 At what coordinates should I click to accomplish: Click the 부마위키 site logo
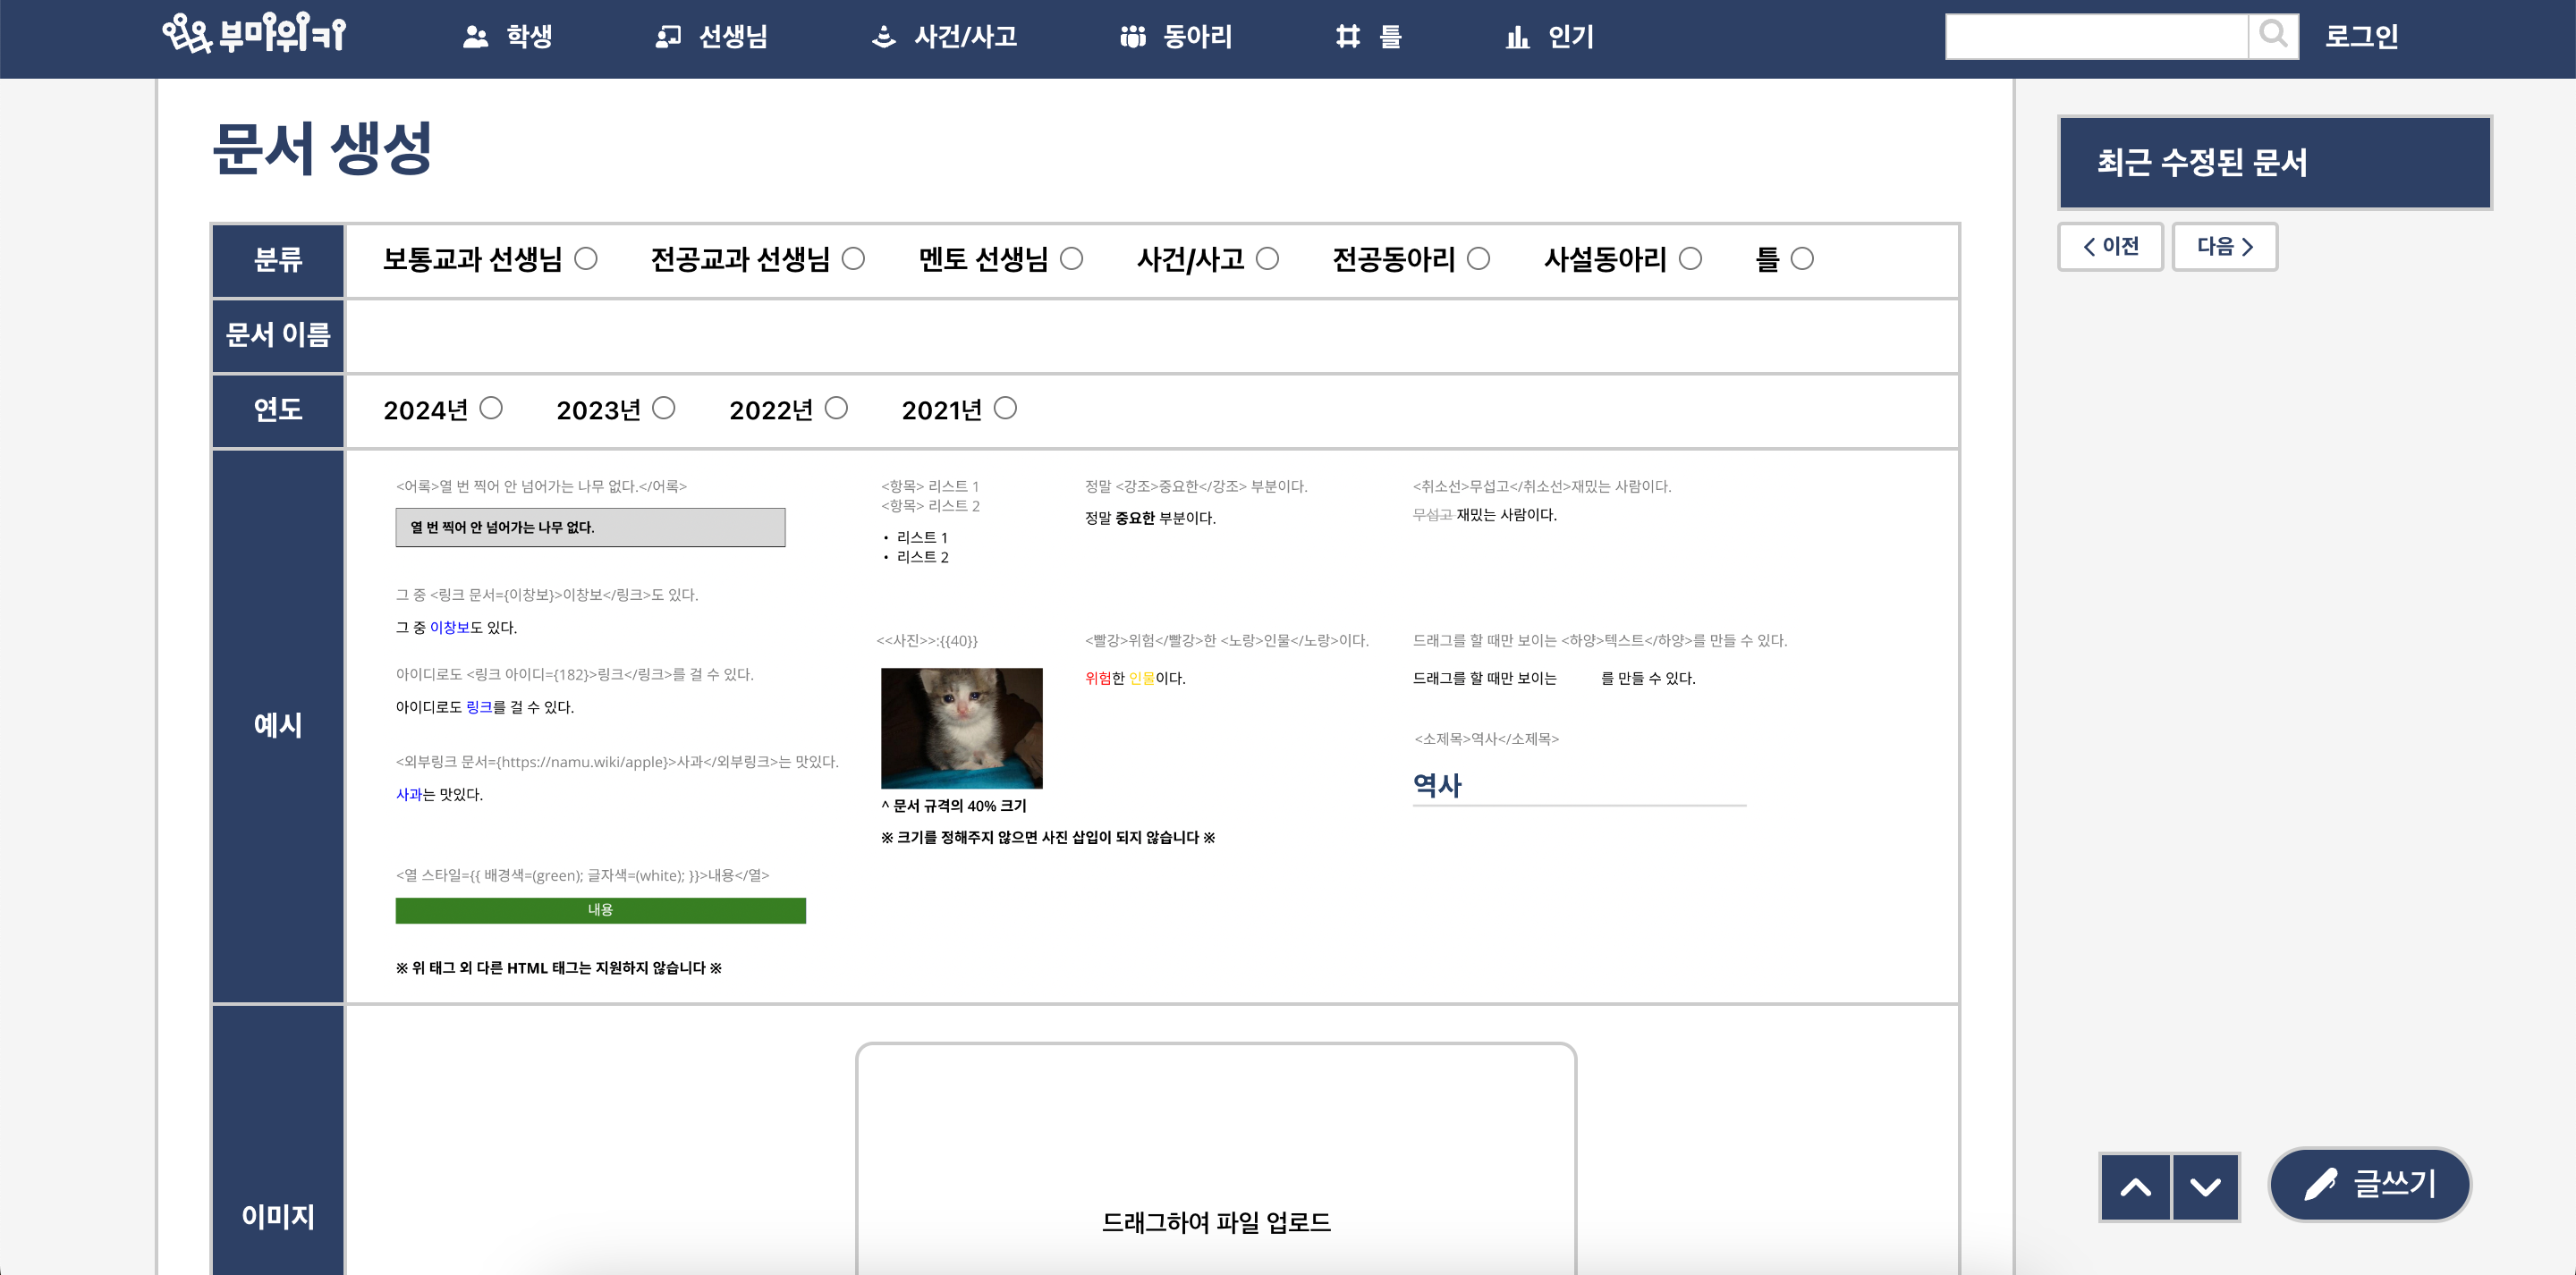254,35
